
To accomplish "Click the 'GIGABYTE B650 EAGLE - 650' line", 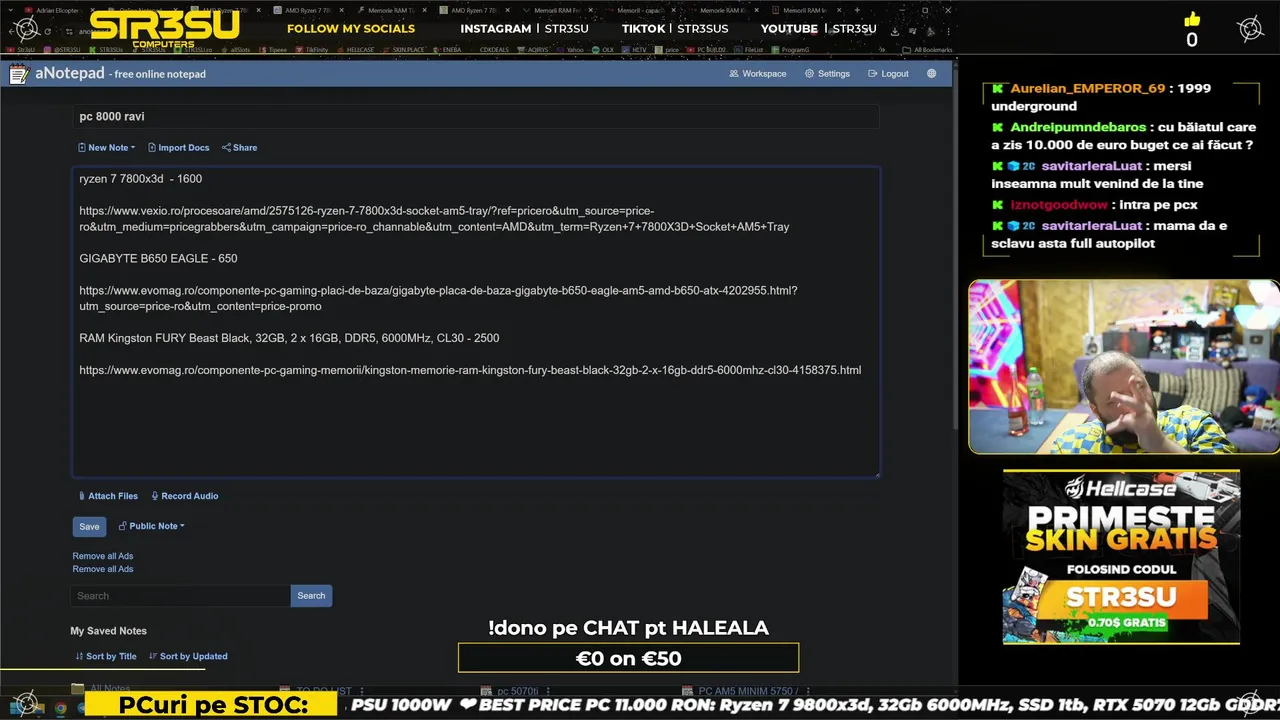I will point(158,259).
